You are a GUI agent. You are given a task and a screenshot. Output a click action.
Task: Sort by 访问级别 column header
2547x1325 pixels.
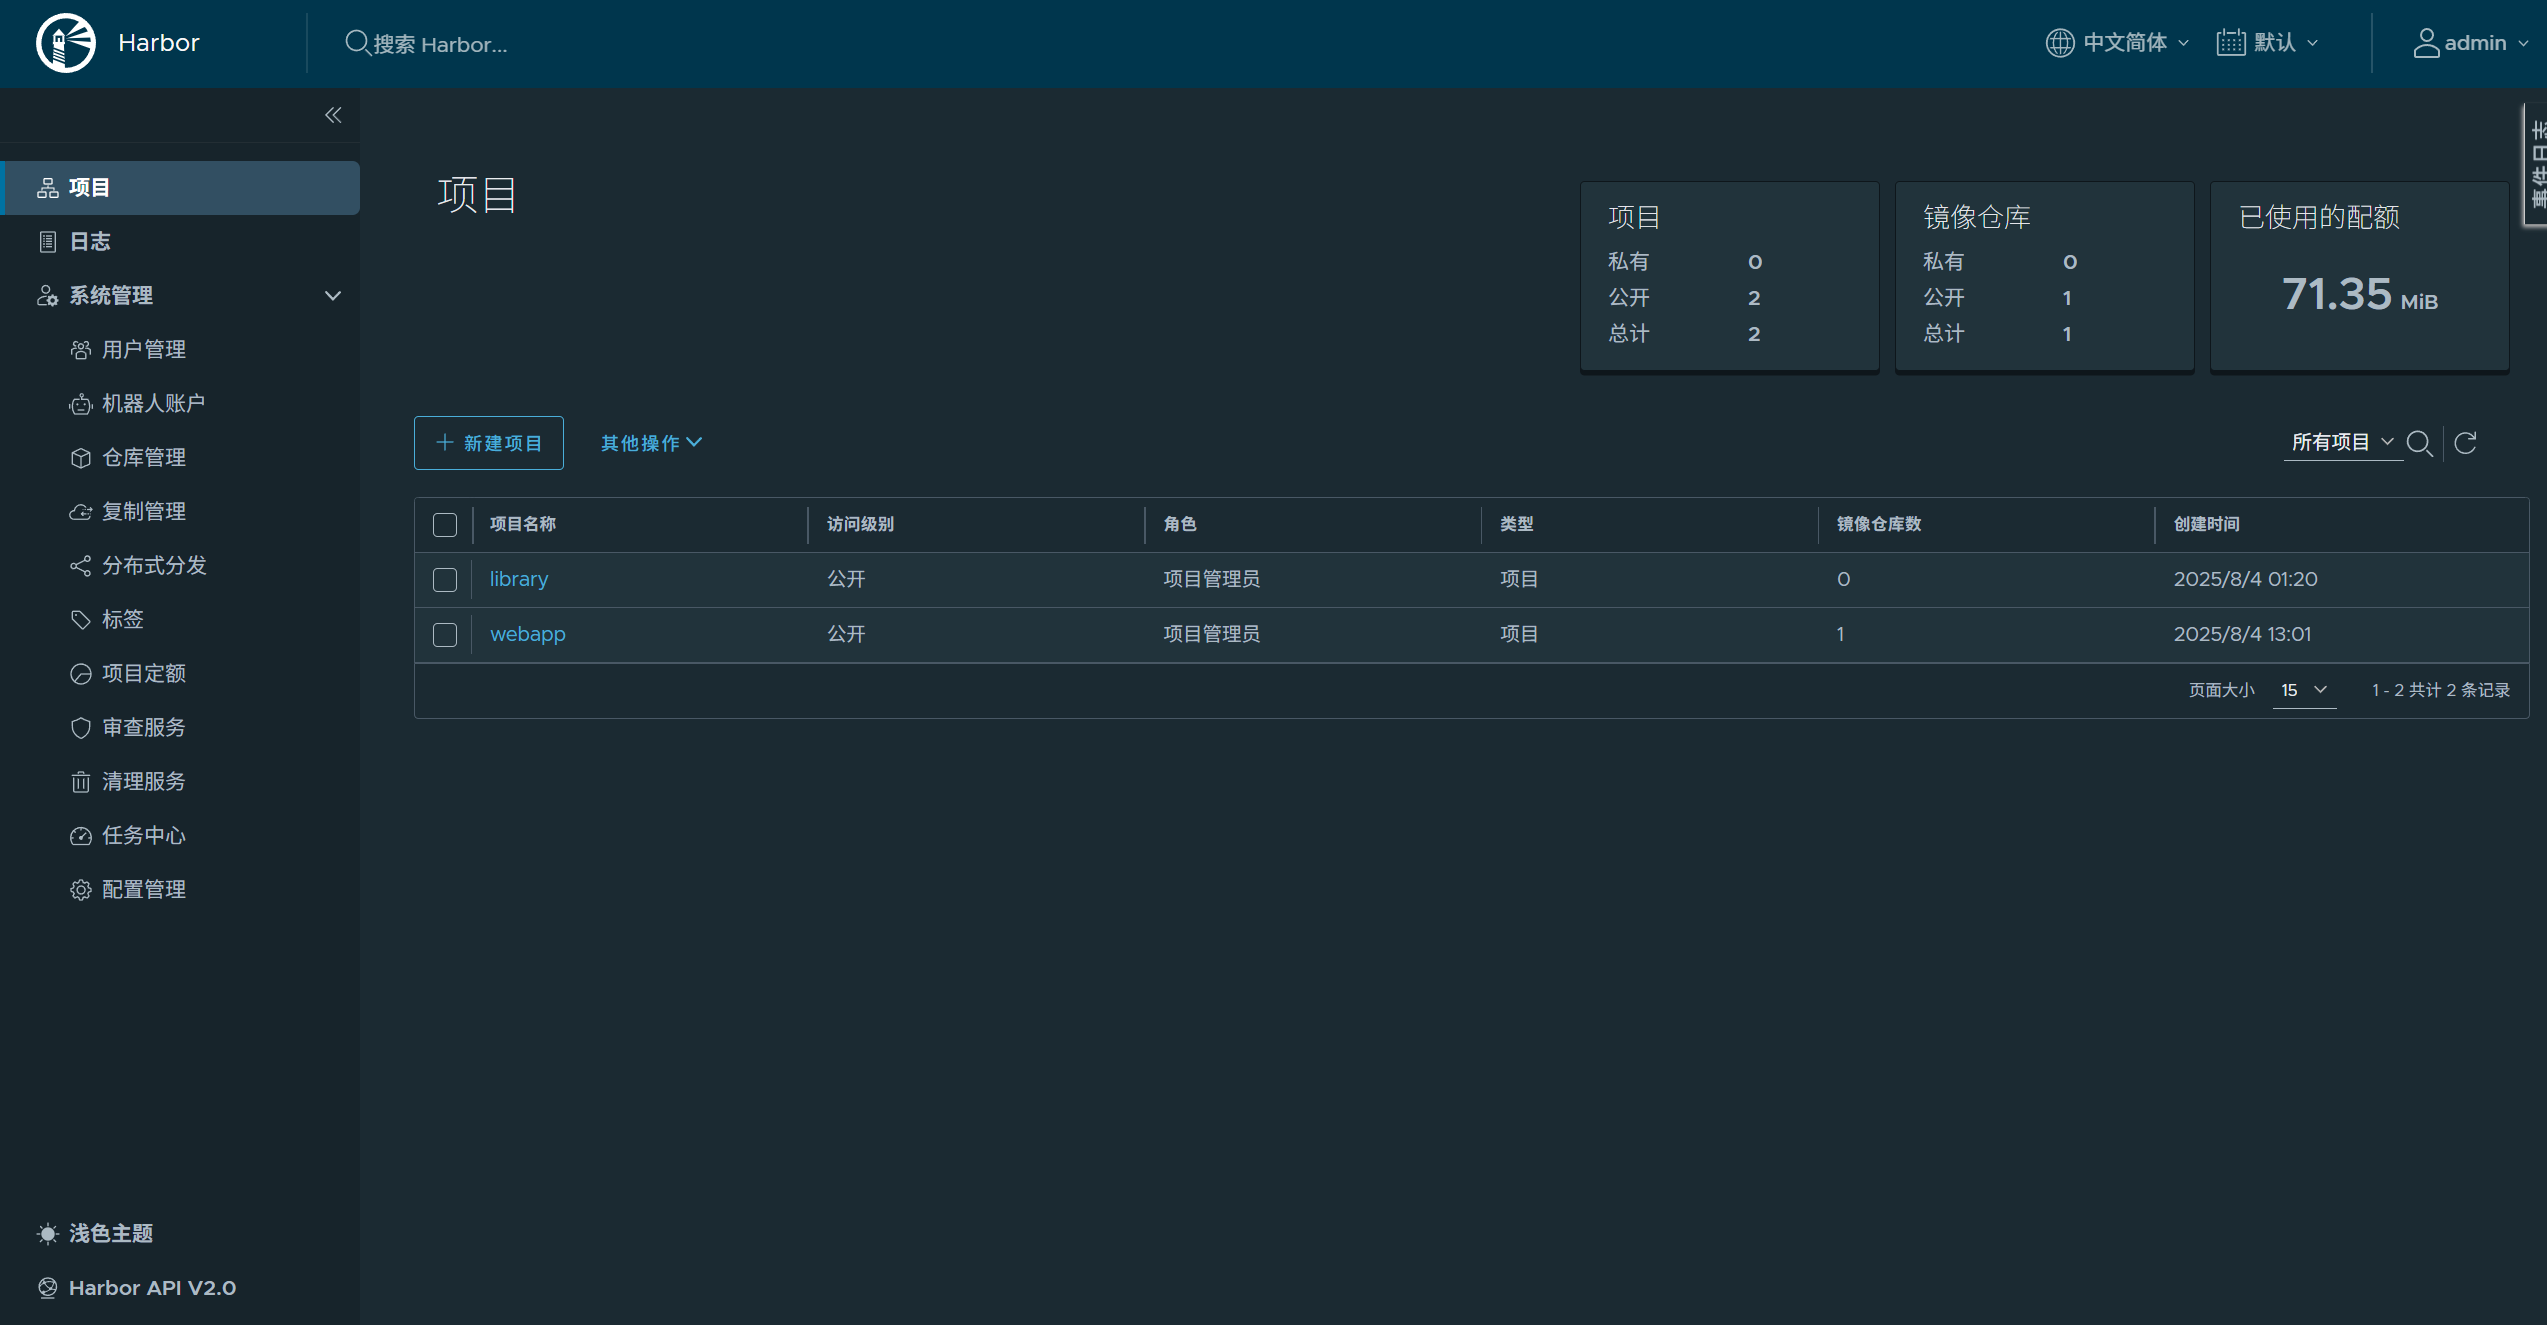point(860,524)
